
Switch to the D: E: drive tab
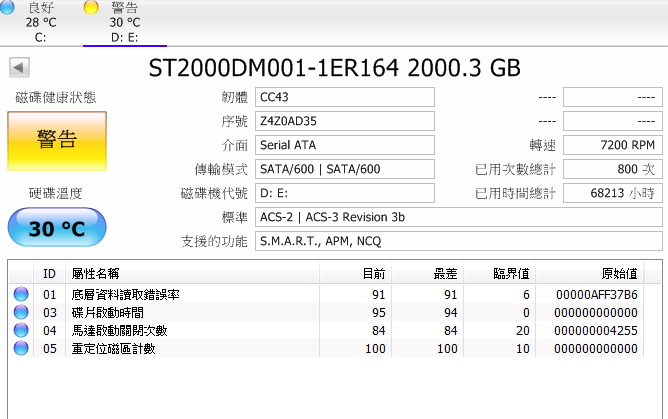[125, 22]
